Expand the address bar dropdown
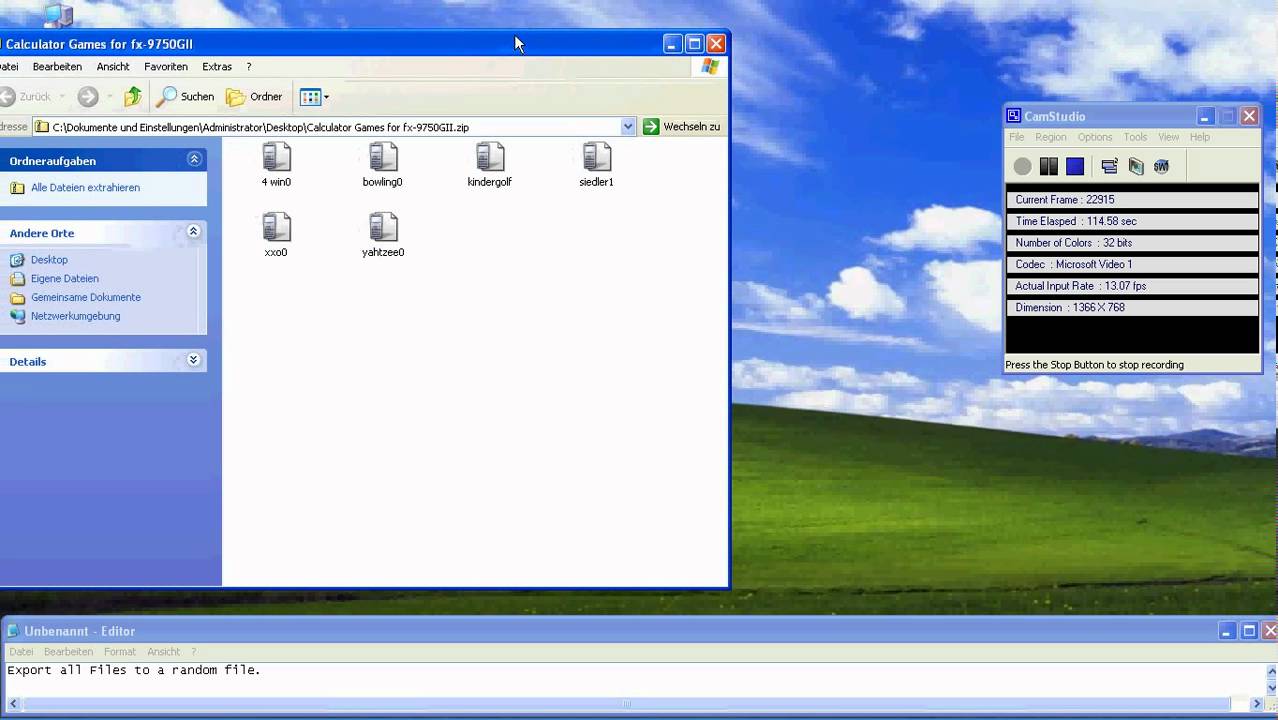Screen dimensions: 1278x720 (x=628, y=127)
